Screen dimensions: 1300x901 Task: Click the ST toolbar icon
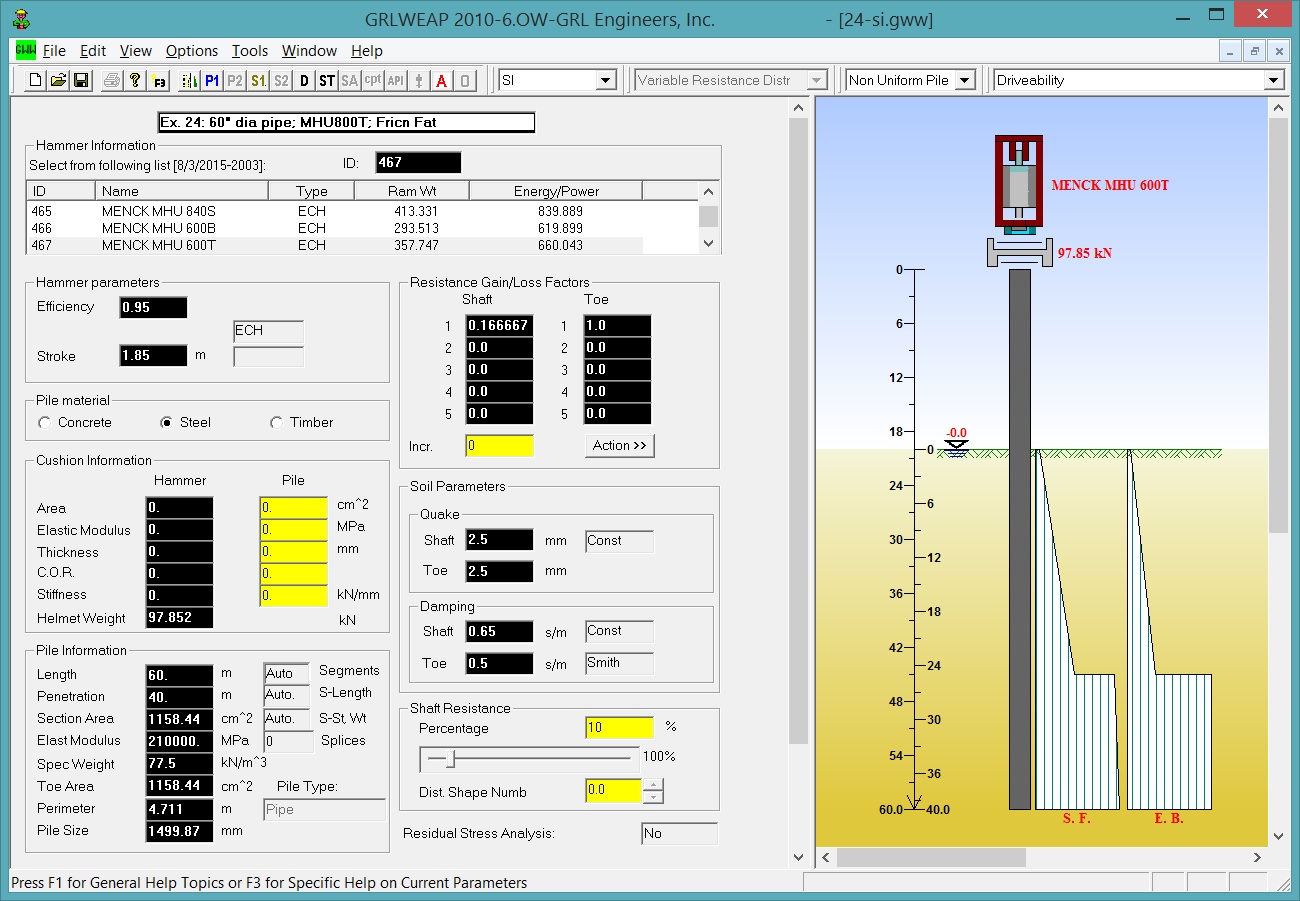coord(327,81)
